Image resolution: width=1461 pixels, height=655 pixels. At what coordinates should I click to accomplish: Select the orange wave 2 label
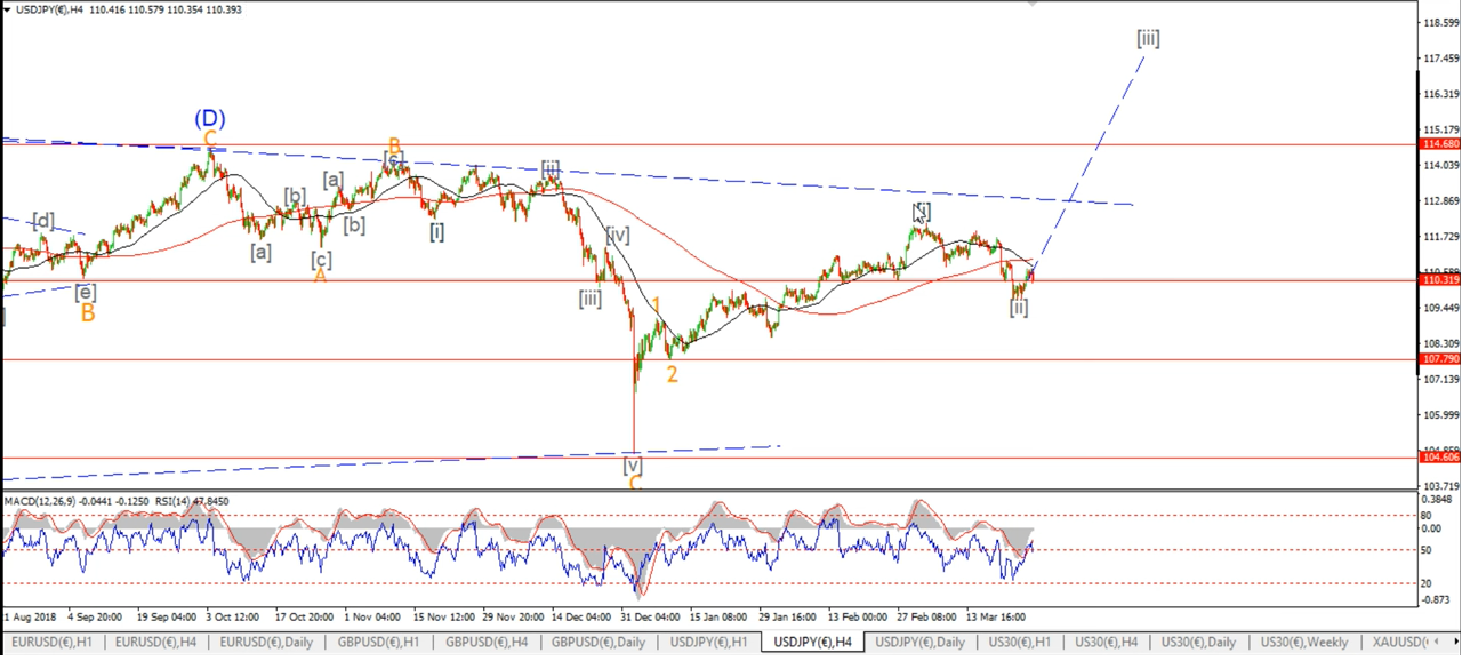point(672,374)
